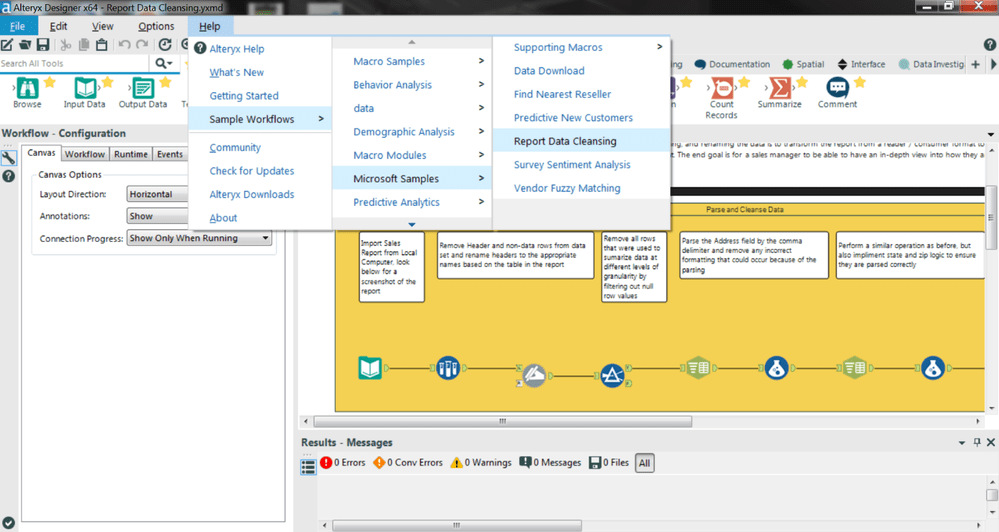Viewport: 999px width, 532px height.
Task: Open the Layout Direction dropdown
Action: 157,194
